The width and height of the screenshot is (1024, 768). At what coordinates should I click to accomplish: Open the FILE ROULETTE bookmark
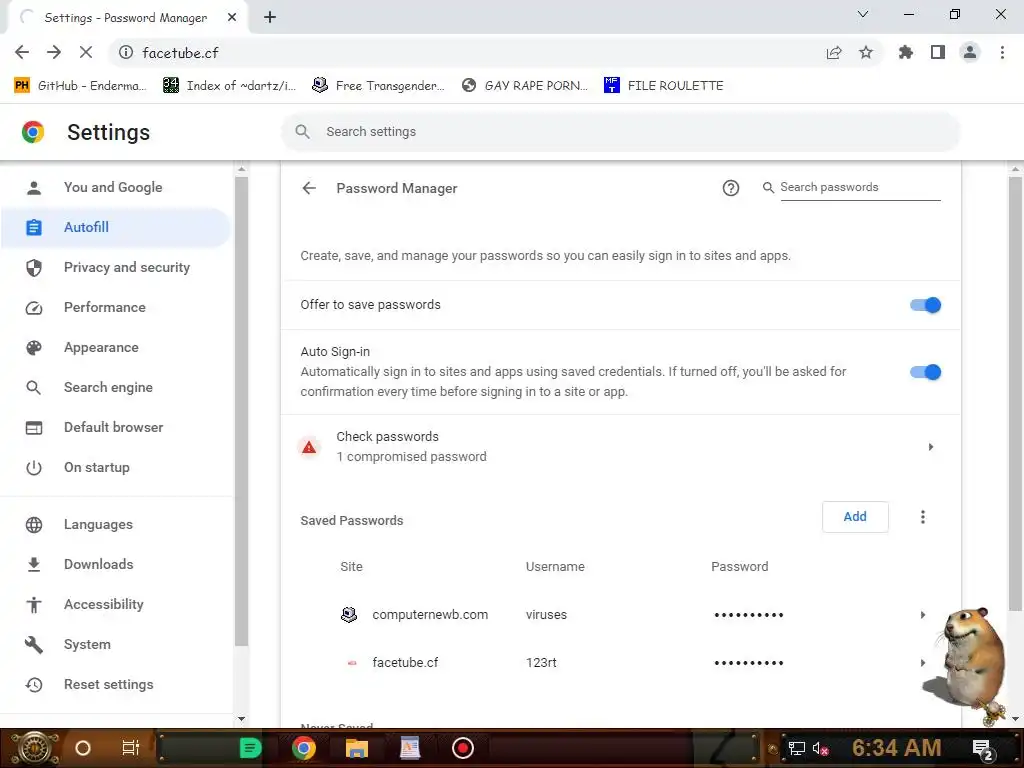tap(664, 86)
